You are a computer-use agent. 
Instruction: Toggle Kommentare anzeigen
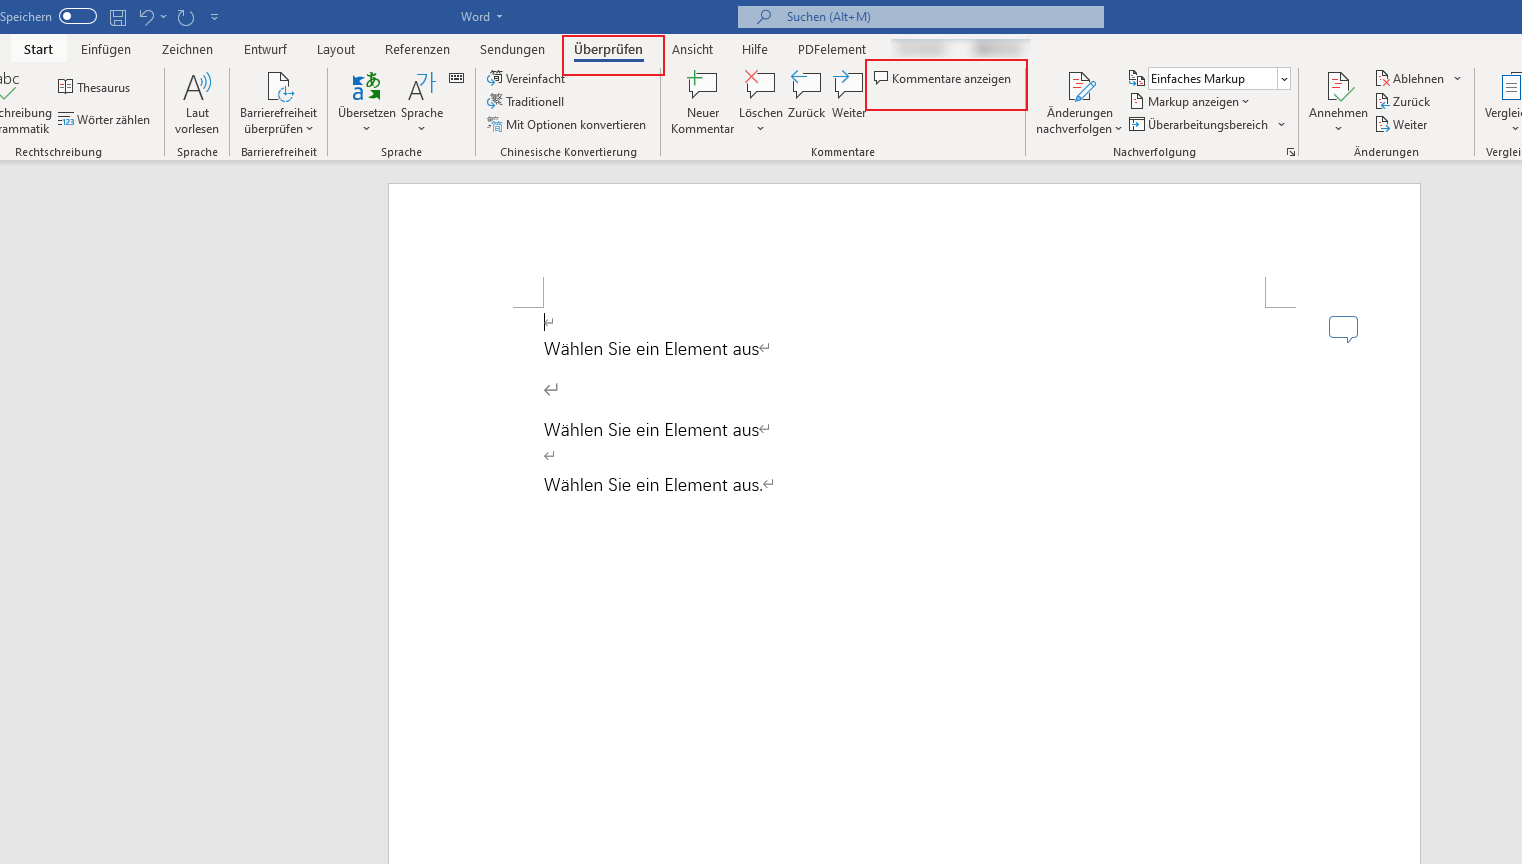(x=943, y=78)
